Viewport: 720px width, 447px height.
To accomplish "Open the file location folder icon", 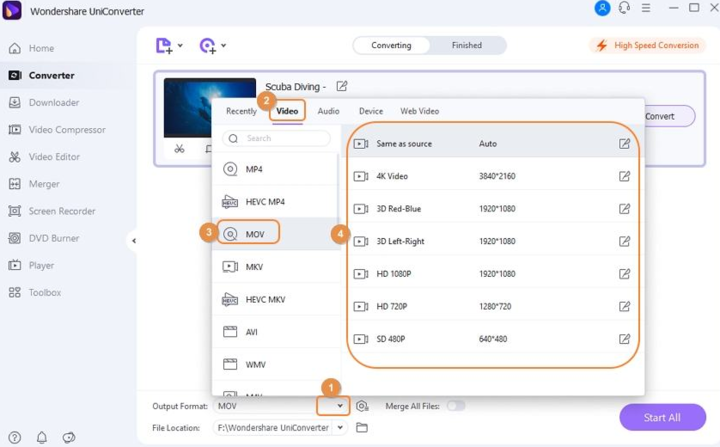I will 362,428.
